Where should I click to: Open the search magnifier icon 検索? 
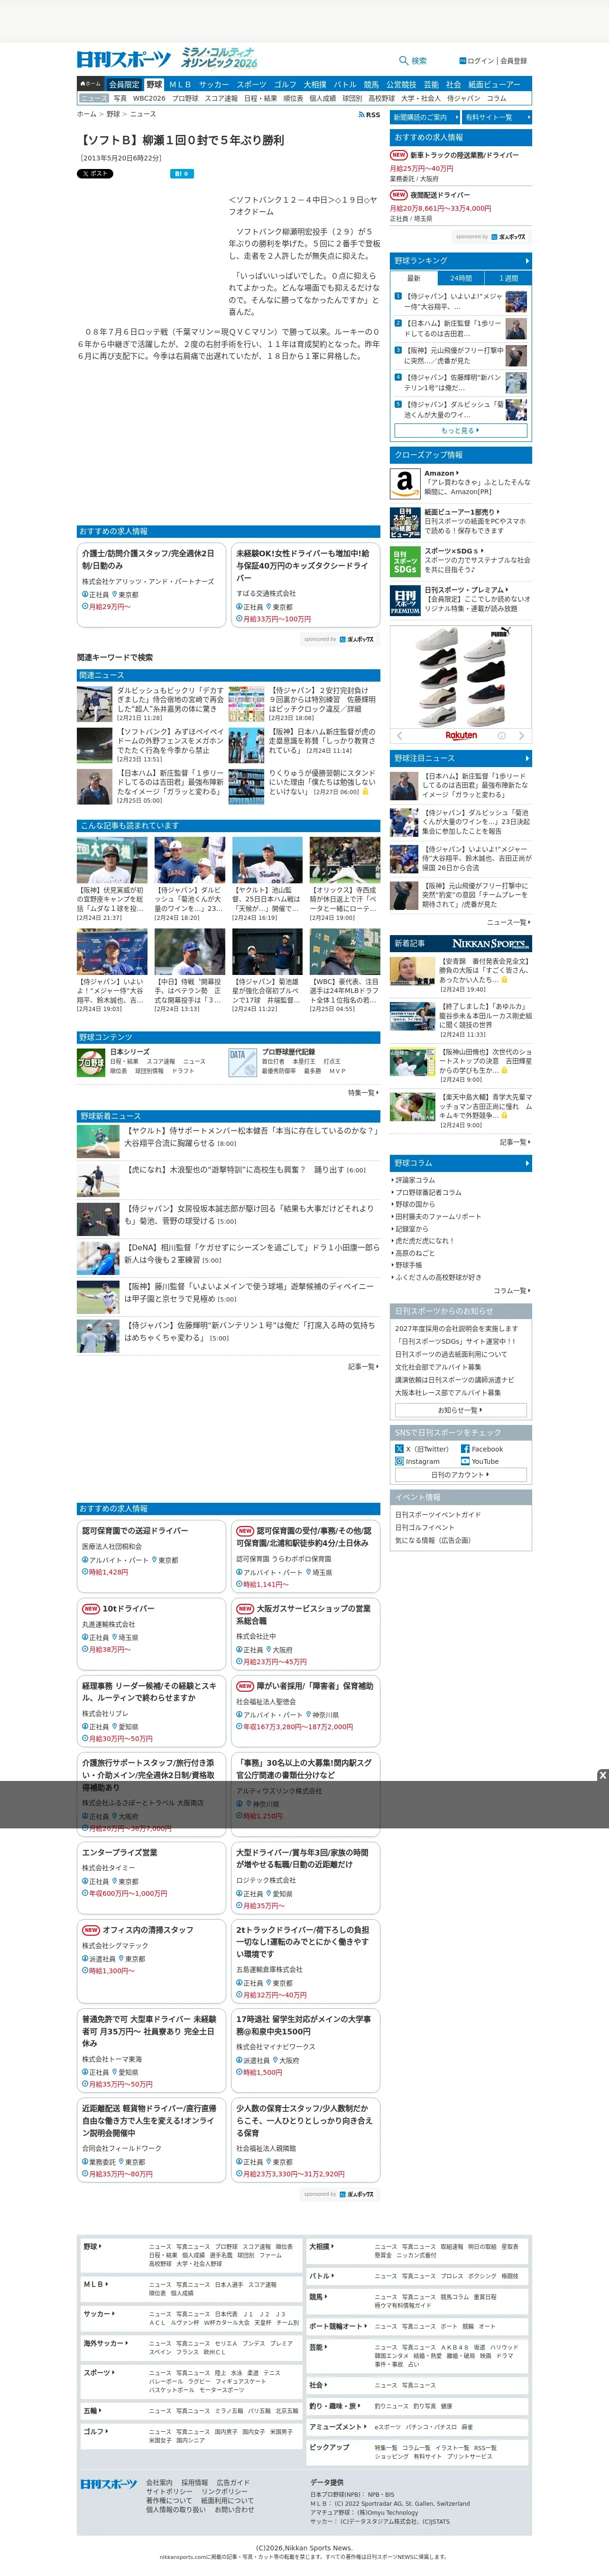click(x=404, y=61)
